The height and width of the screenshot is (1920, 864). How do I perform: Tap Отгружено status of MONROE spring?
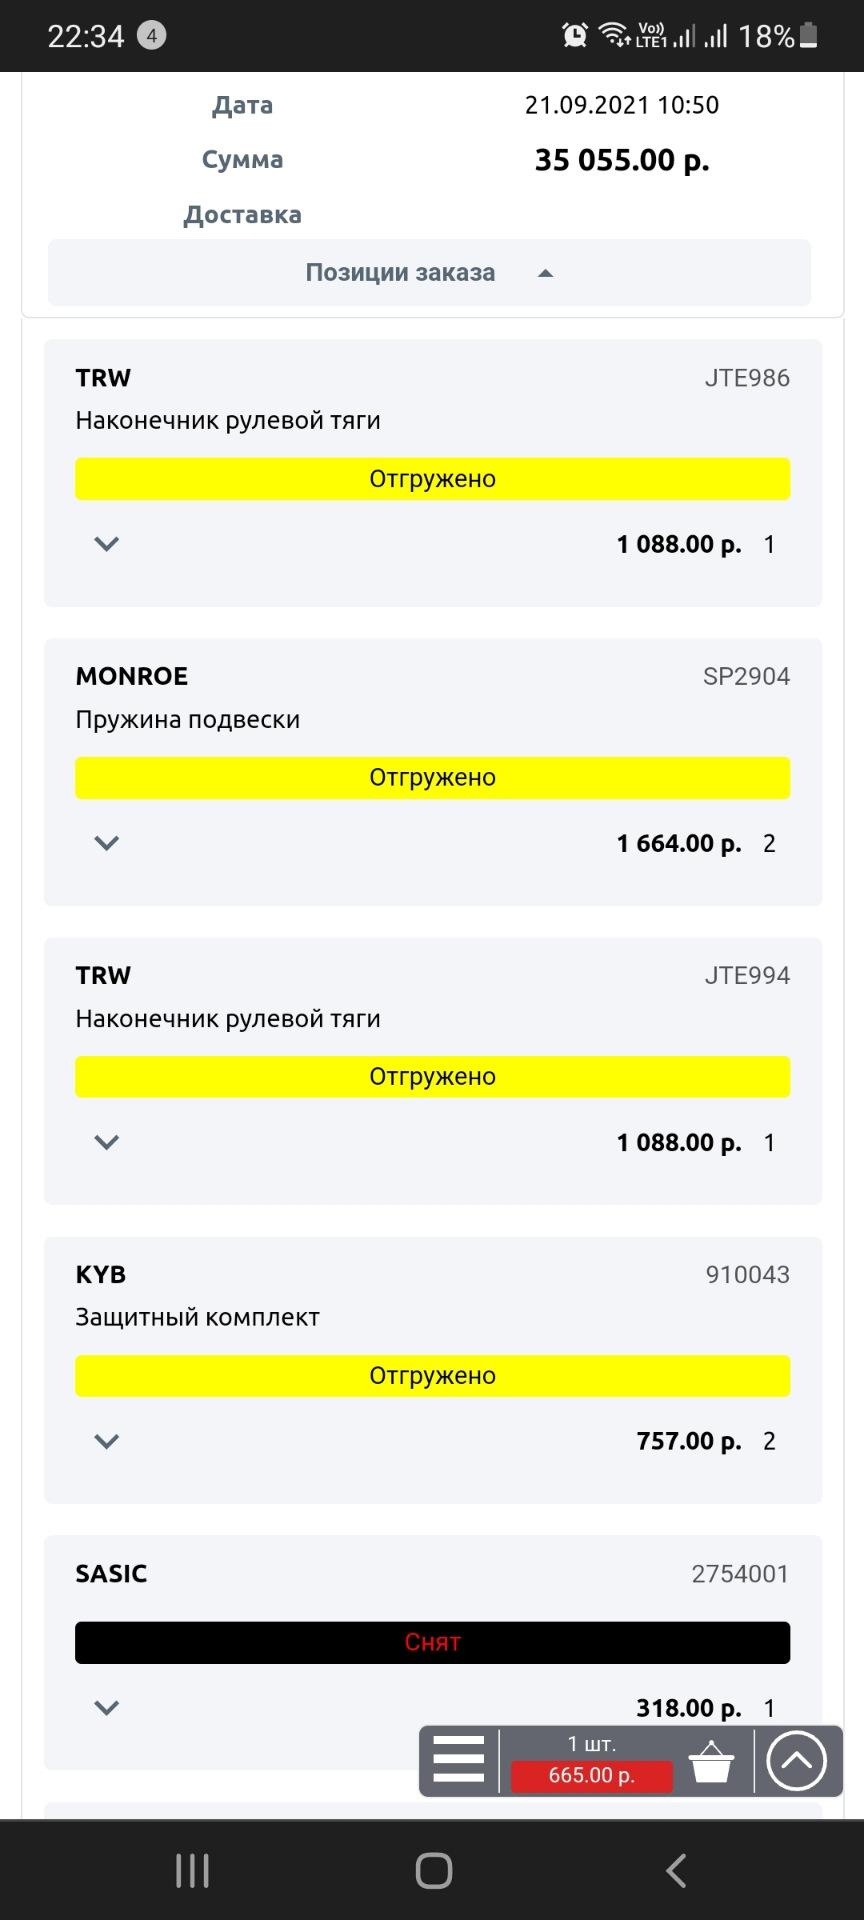pyautogui.click(x=432, y=778)
